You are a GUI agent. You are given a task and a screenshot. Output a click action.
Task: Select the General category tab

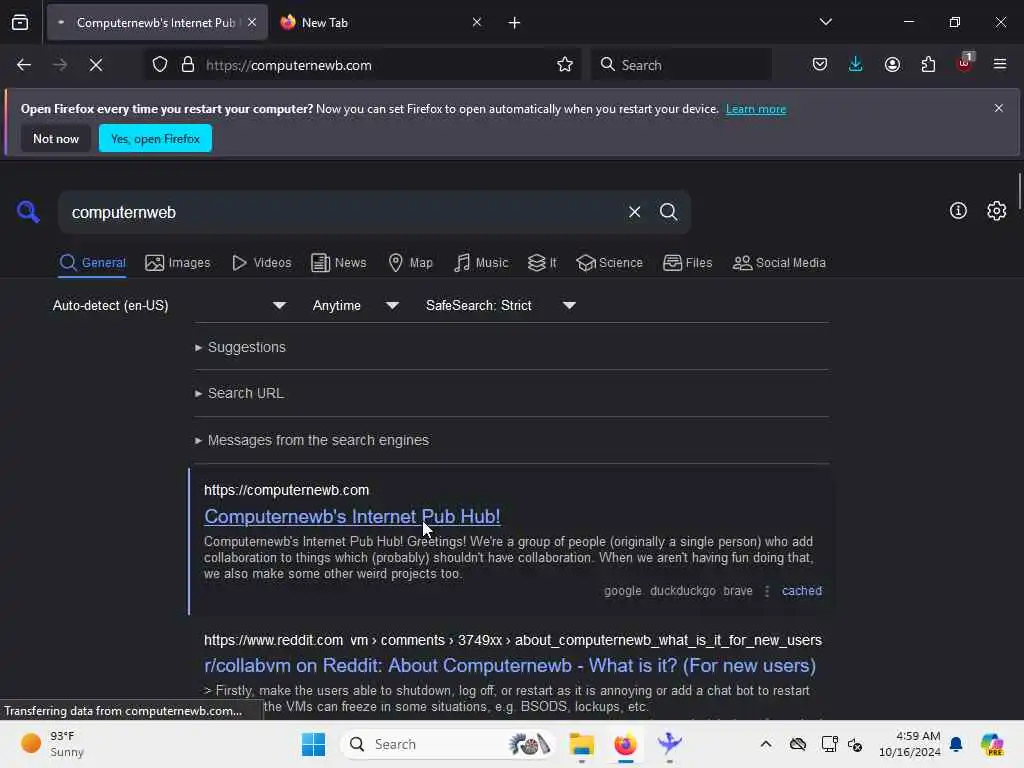coord(92,263)
